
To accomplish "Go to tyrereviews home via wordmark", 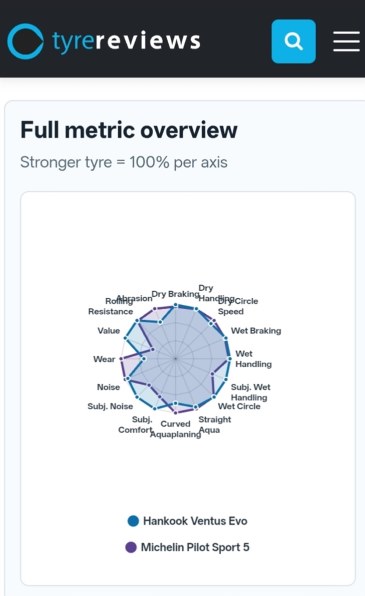I will (x=126, y=41).
